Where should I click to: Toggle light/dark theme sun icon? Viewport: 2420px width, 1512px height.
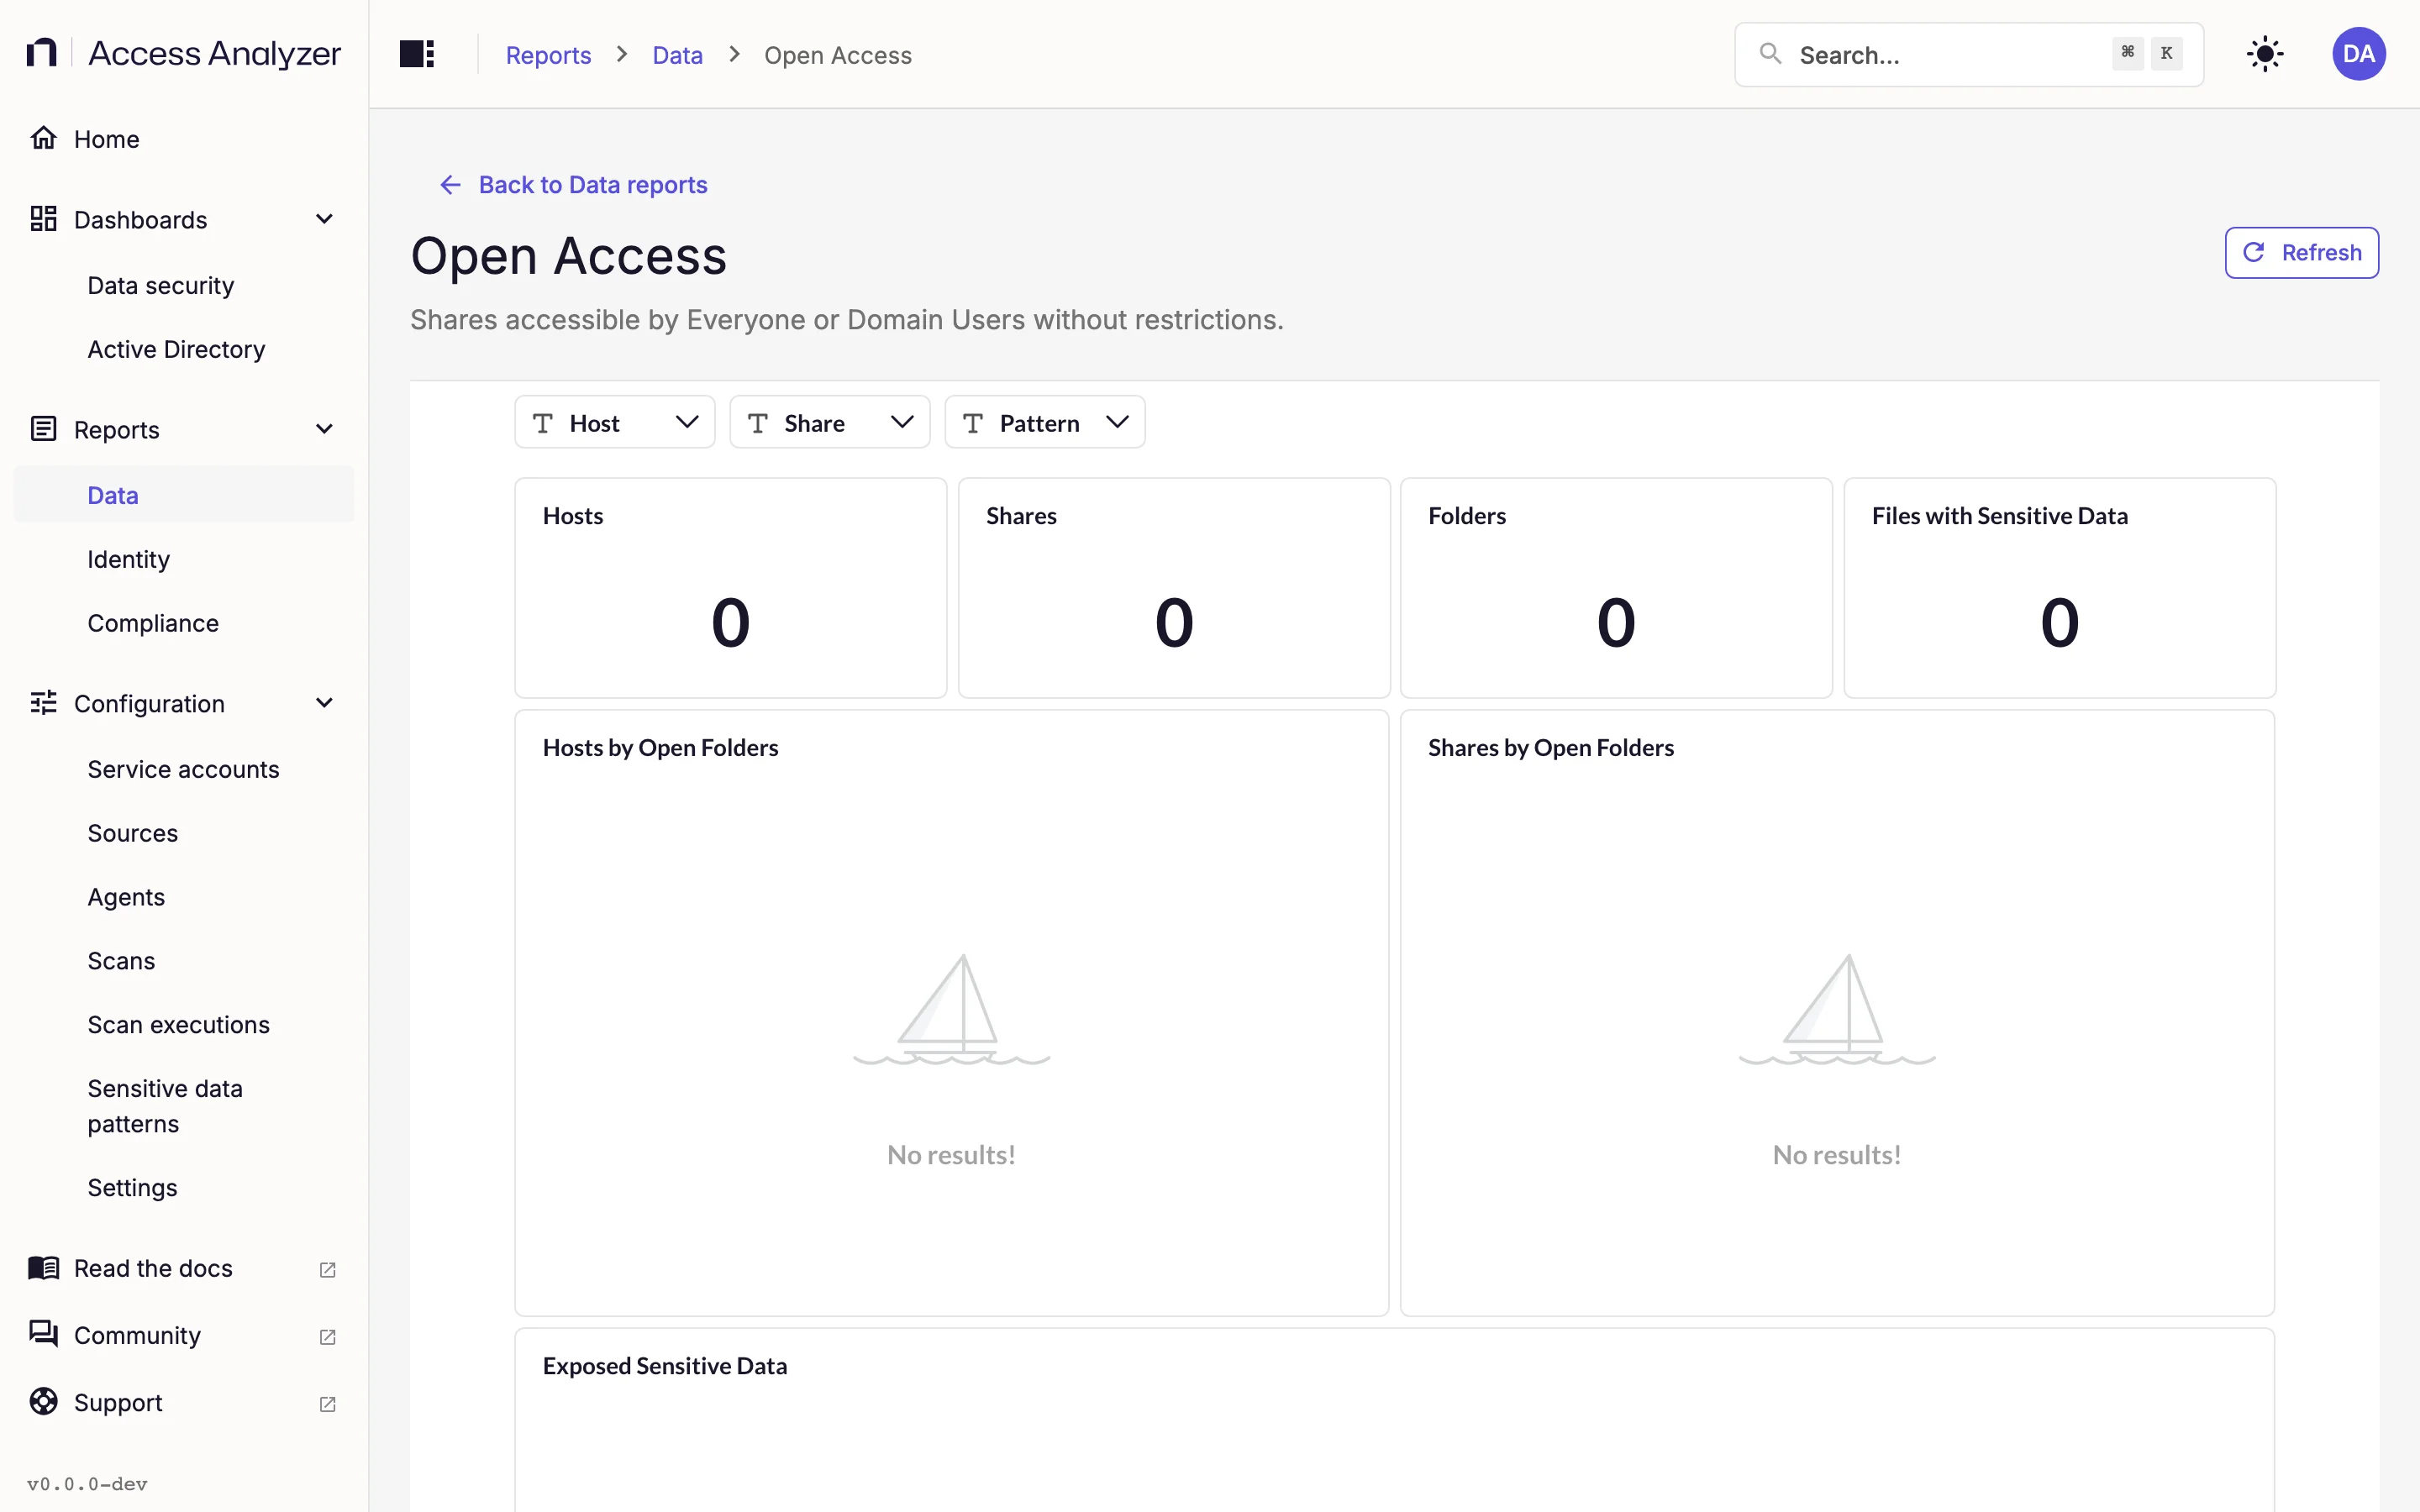click(x=2264, y=54)
